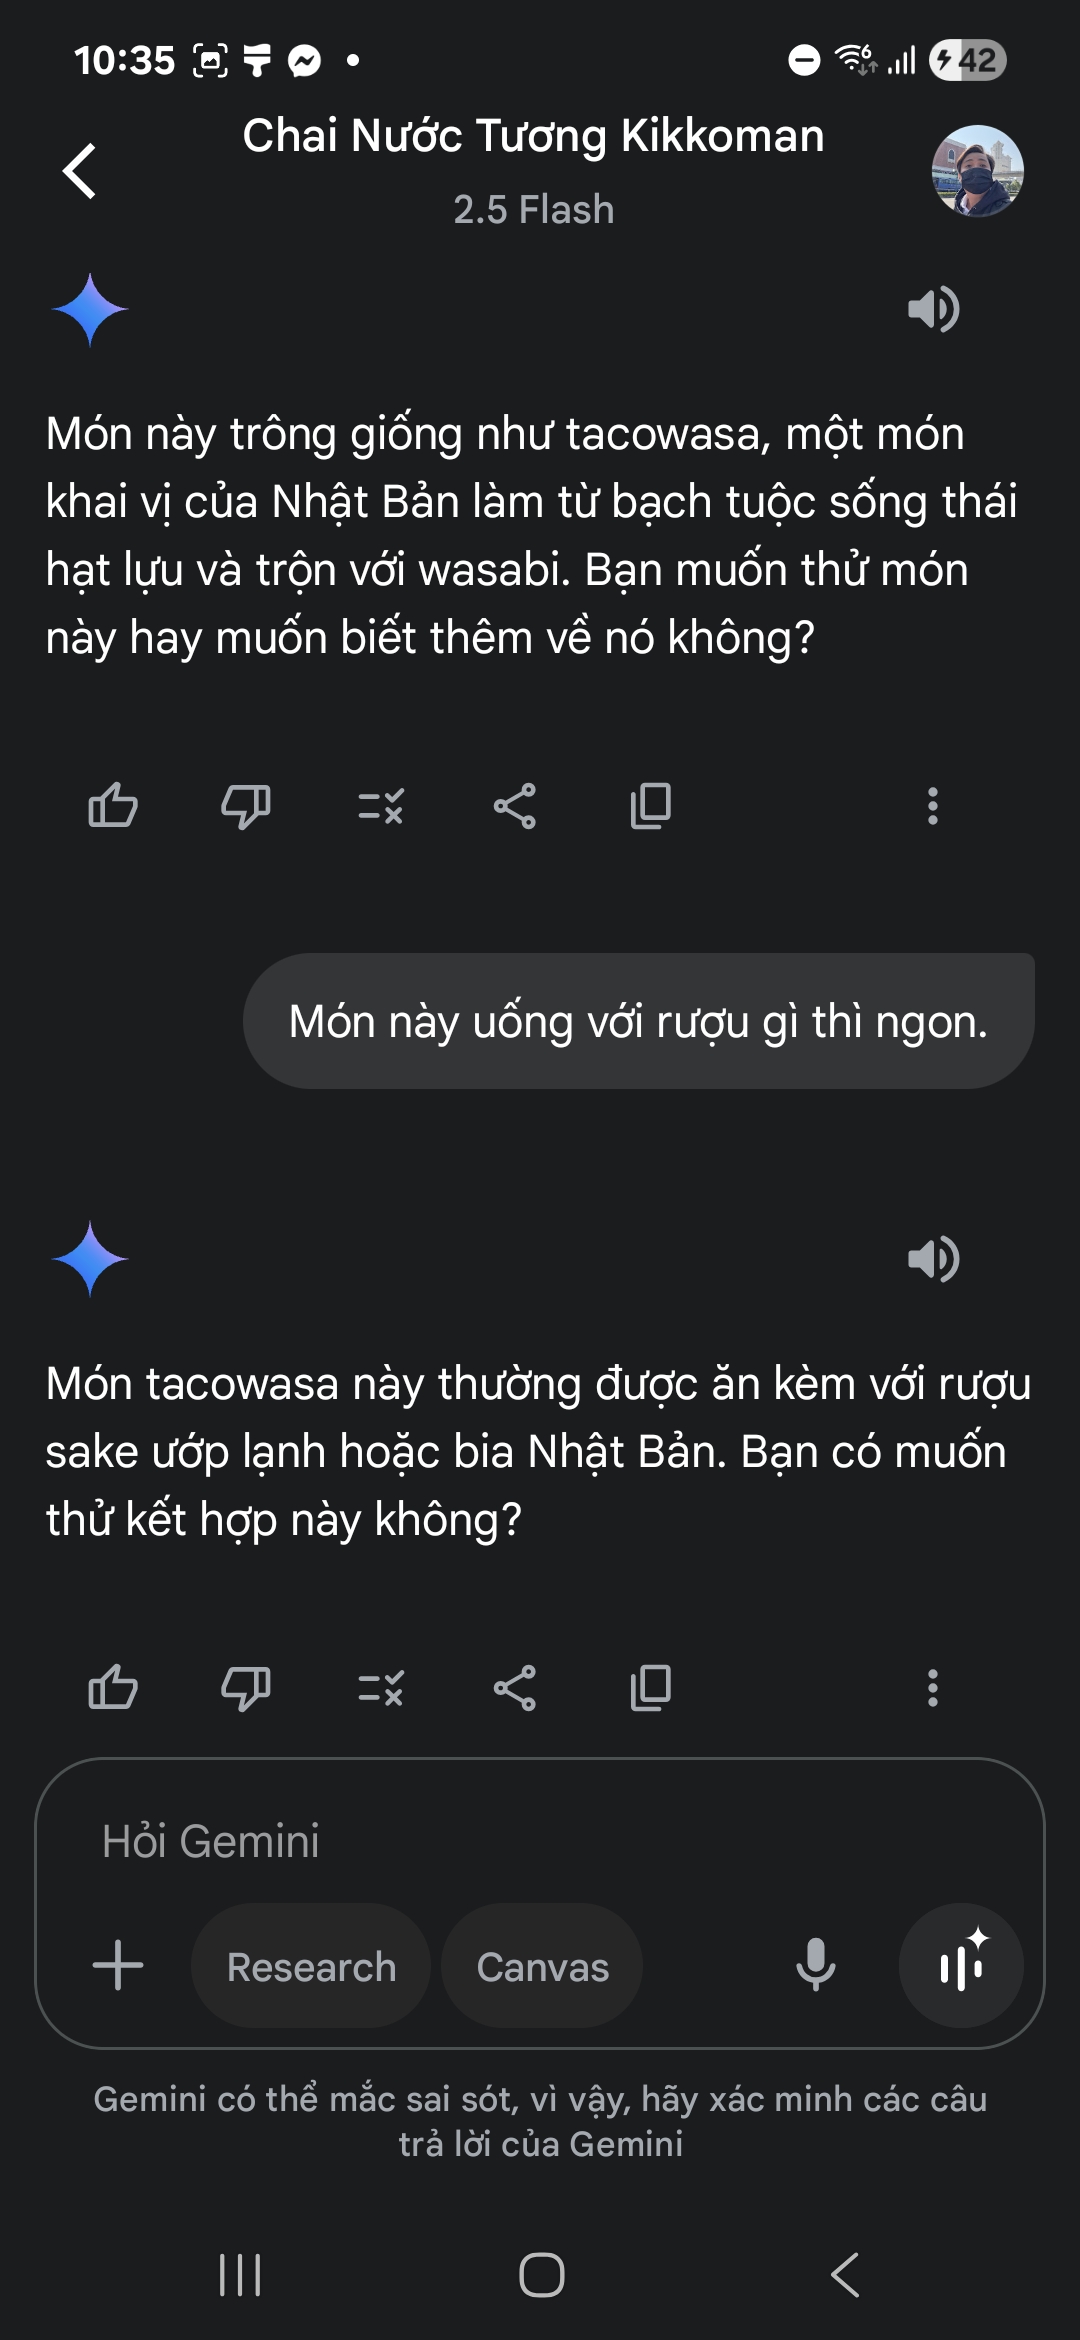The image size is (1080, 2340).
Task: Select the Research chip
Action: coord(311,1967)
